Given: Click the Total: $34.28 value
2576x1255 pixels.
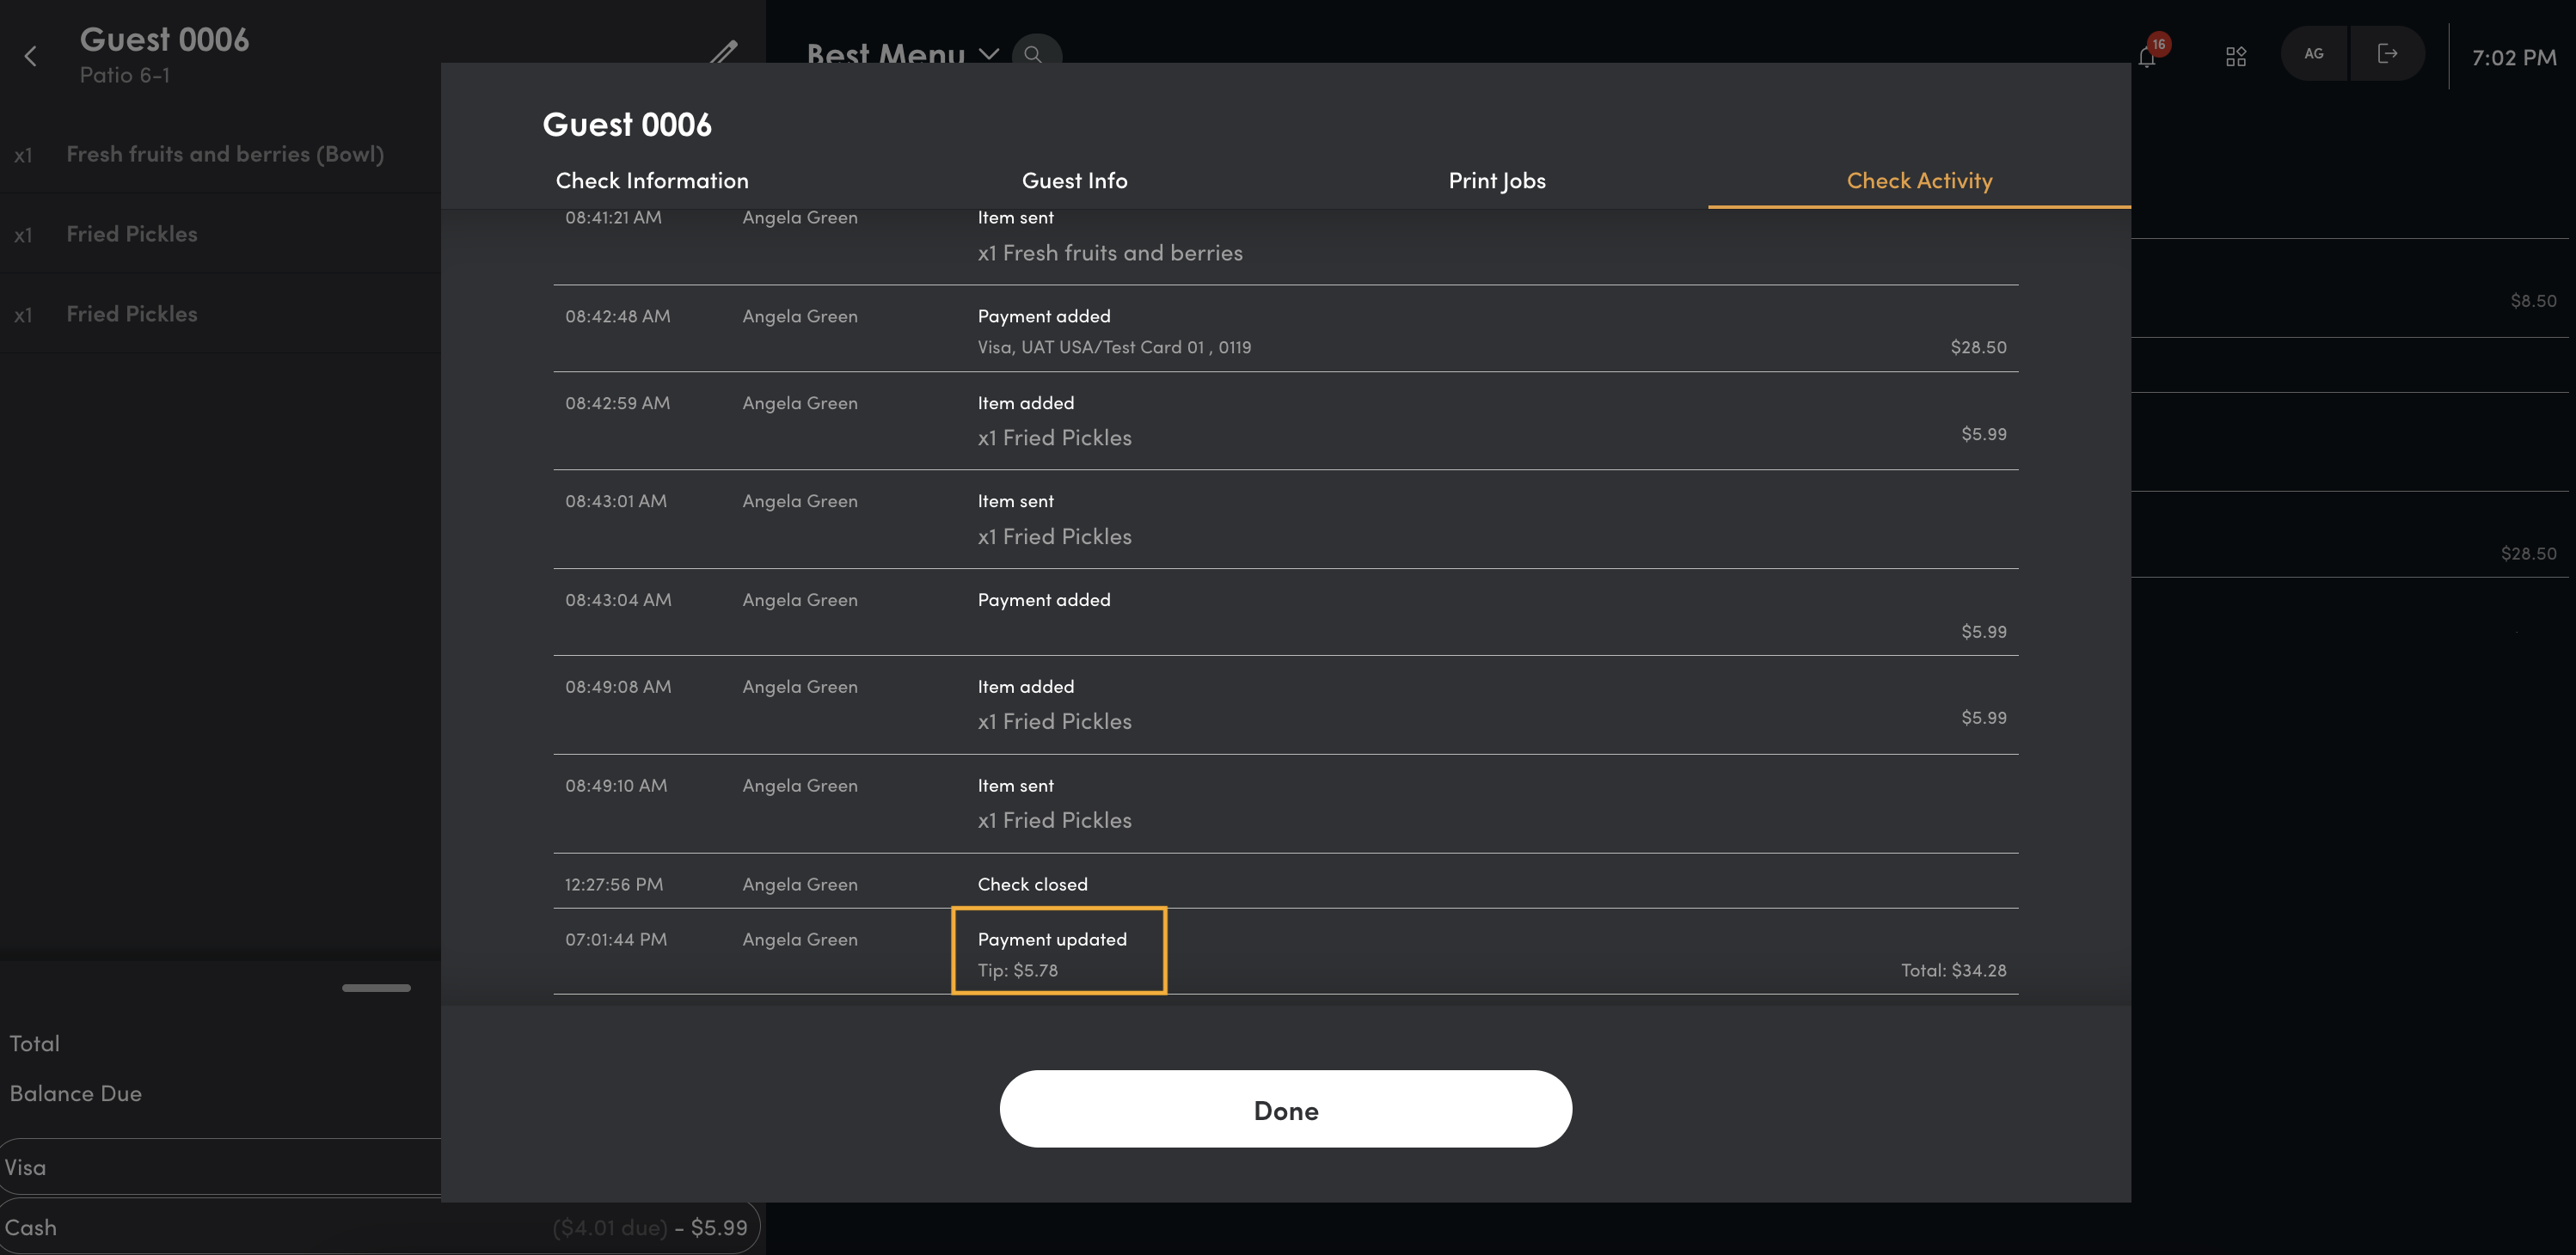Looking at the screenshot, I should click(1953, 970).
